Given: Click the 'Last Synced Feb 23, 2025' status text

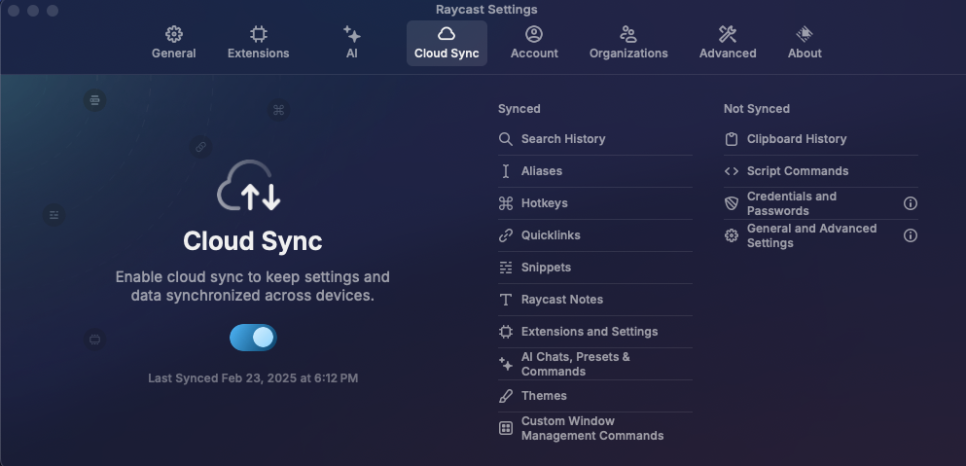Looking at the screenshot, I should pos(253,378).
